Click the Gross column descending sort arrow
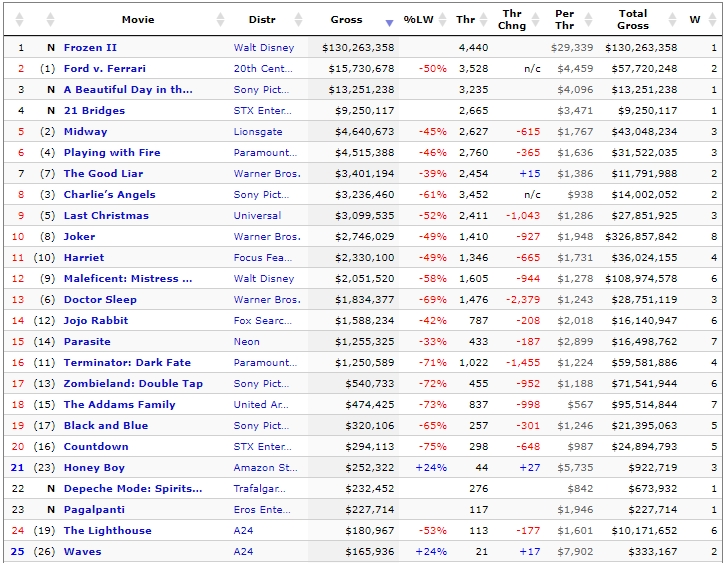Viewport: 726px width, 563px height. coord(389,23)
